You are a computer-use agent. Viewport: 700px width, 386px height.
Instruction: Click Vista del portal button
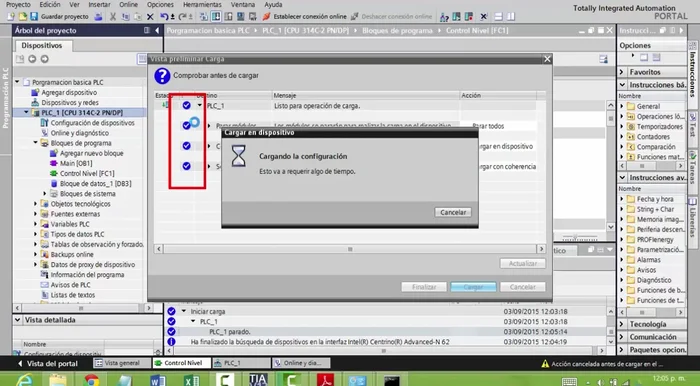(48, 364)
